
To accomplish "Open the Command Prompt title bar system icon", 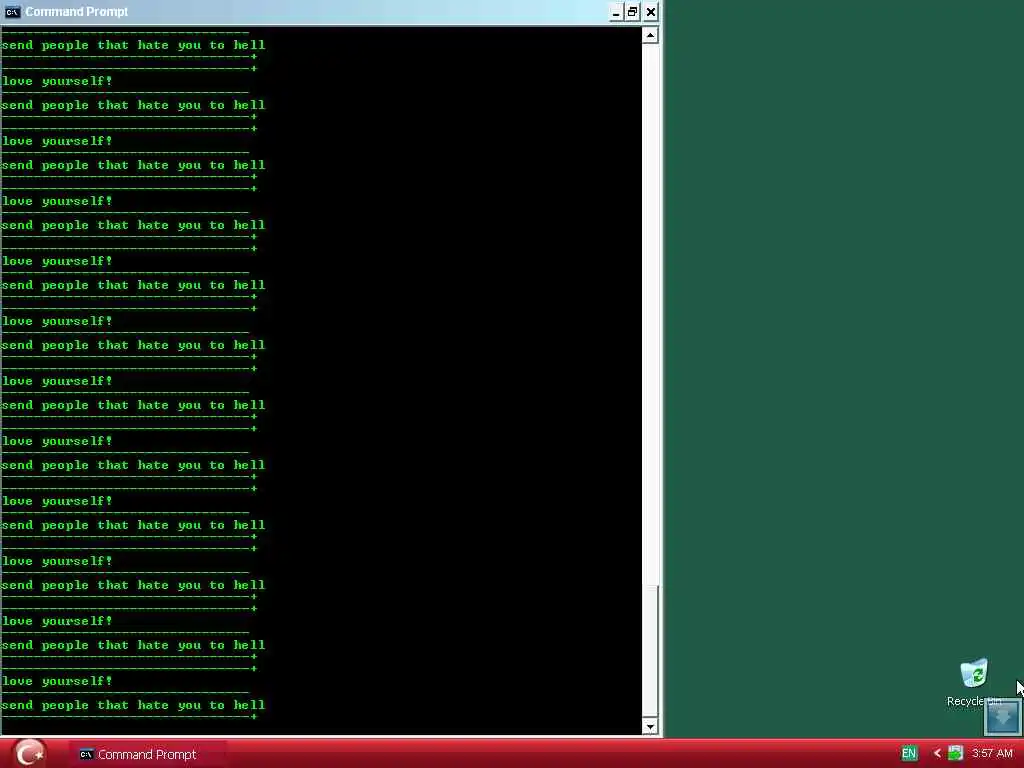I will click(x=12, y=12).
